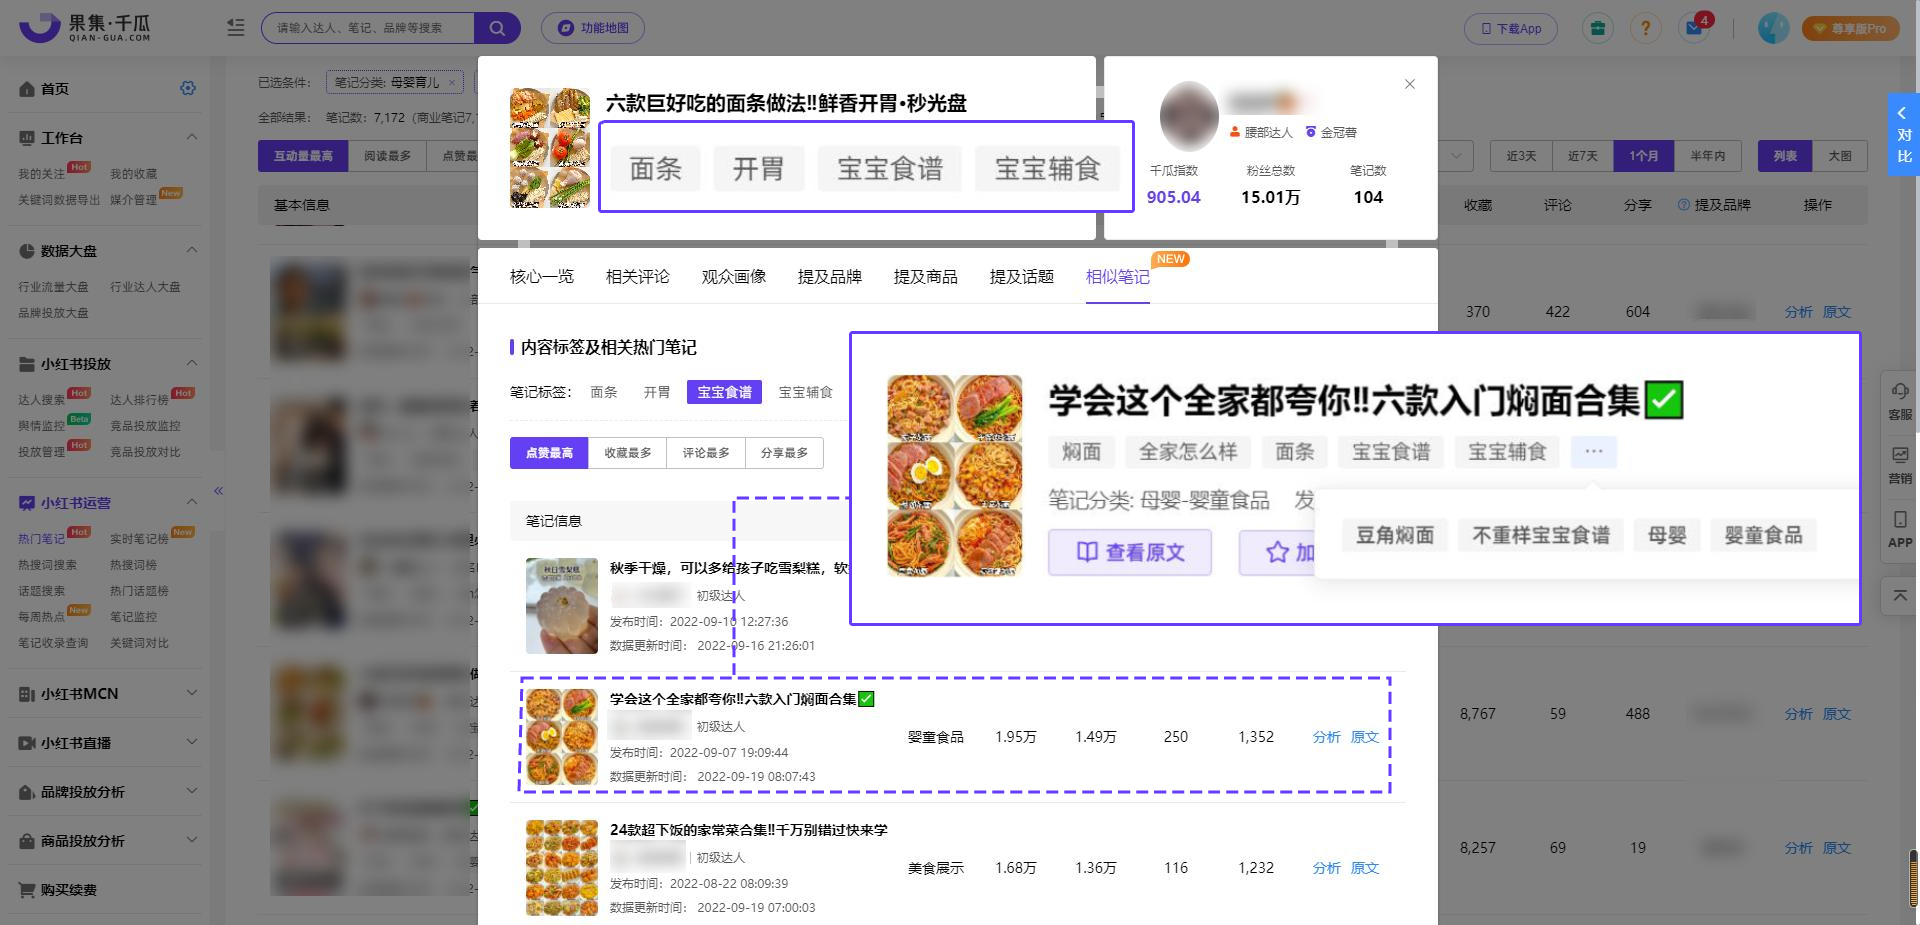This screenshot has height=925, width=1920.
Task: Open the 提及品牌 tab
Action: [829, 277]
